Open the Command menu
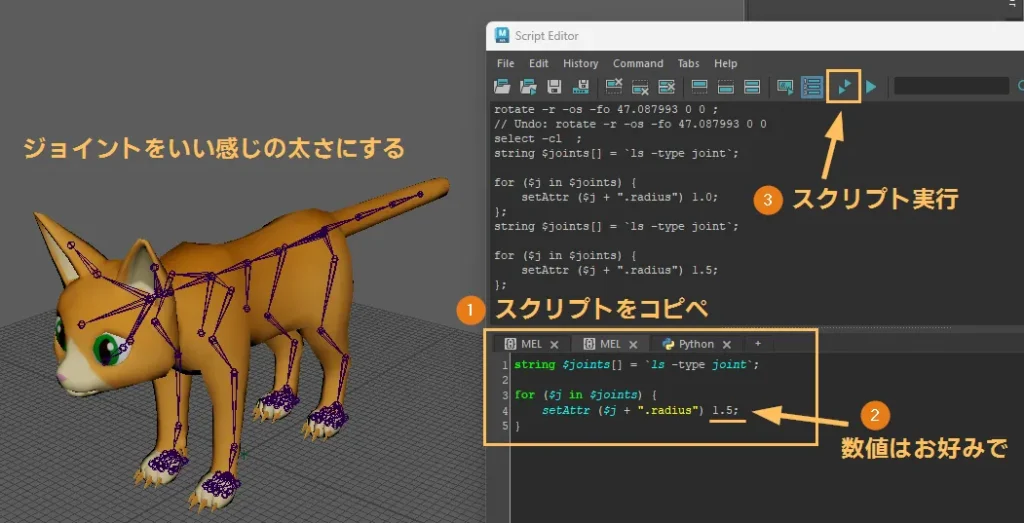The width and height of the screenshot is (1024, 523). 638,63
